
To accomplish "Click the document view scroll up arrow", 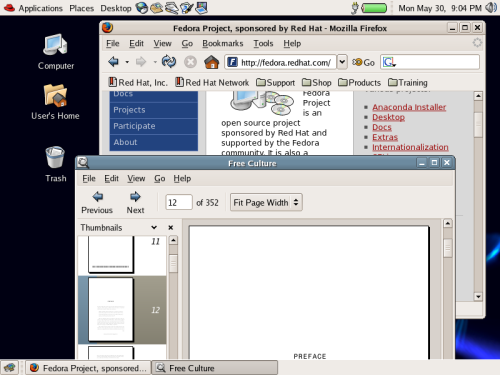I will pos(448,223).
